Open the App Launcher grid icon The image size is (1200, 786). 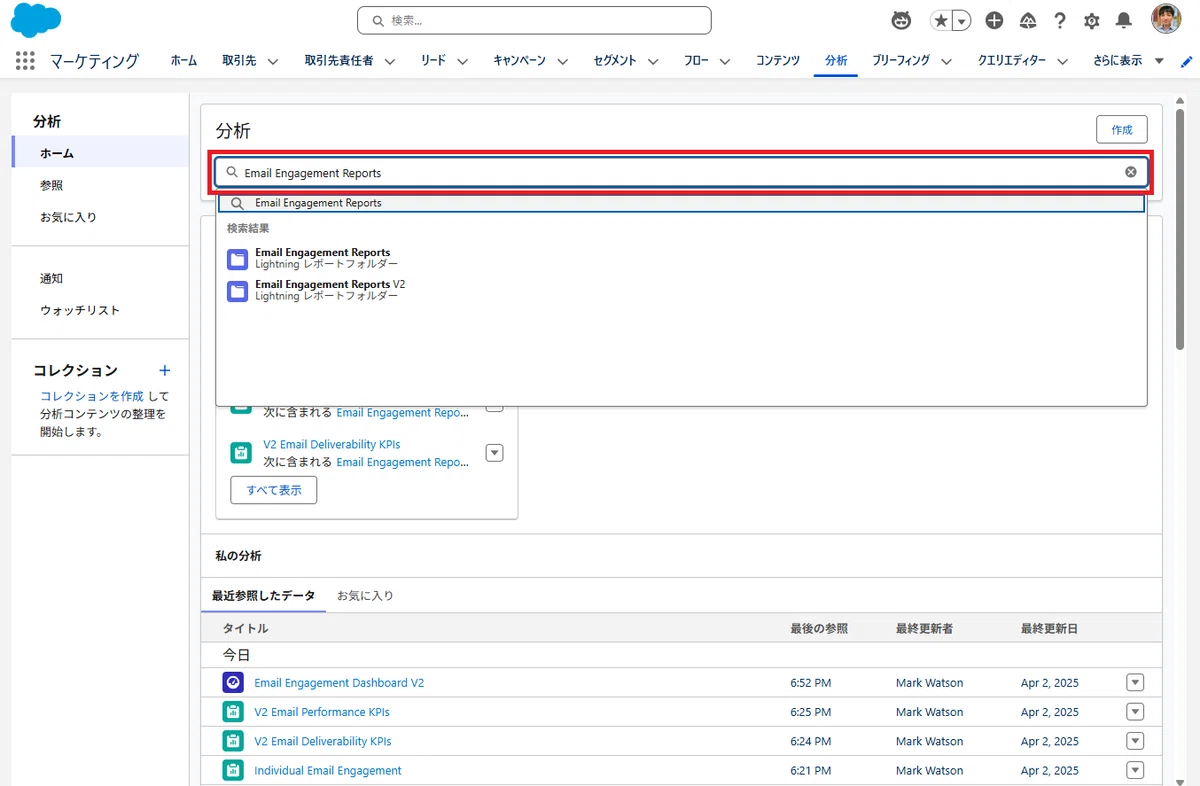tap(25, 61)
